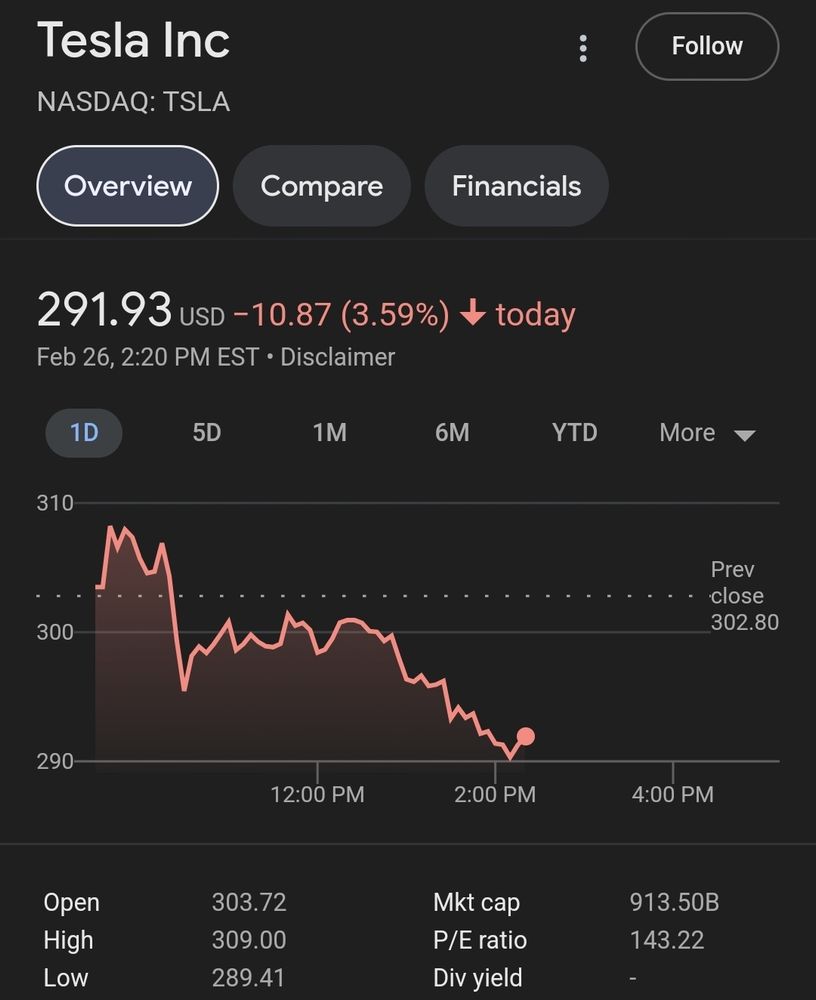Open the three-dot more options menu
The height and width of the screenshot is (1000, 816).
[x=583, y=48]
